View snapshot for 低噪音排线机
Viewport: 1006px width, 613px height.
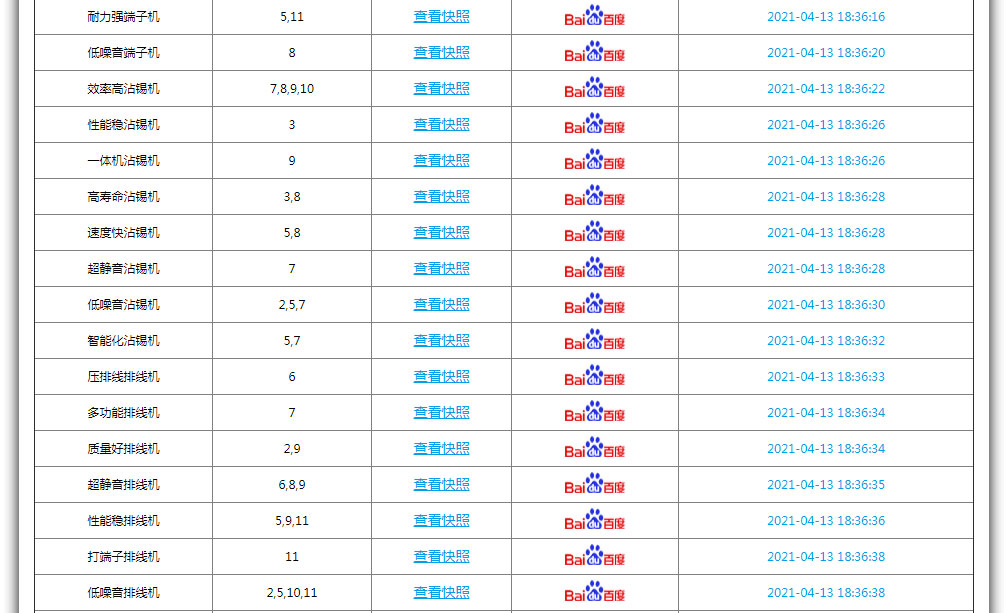[x=441, y=592]
